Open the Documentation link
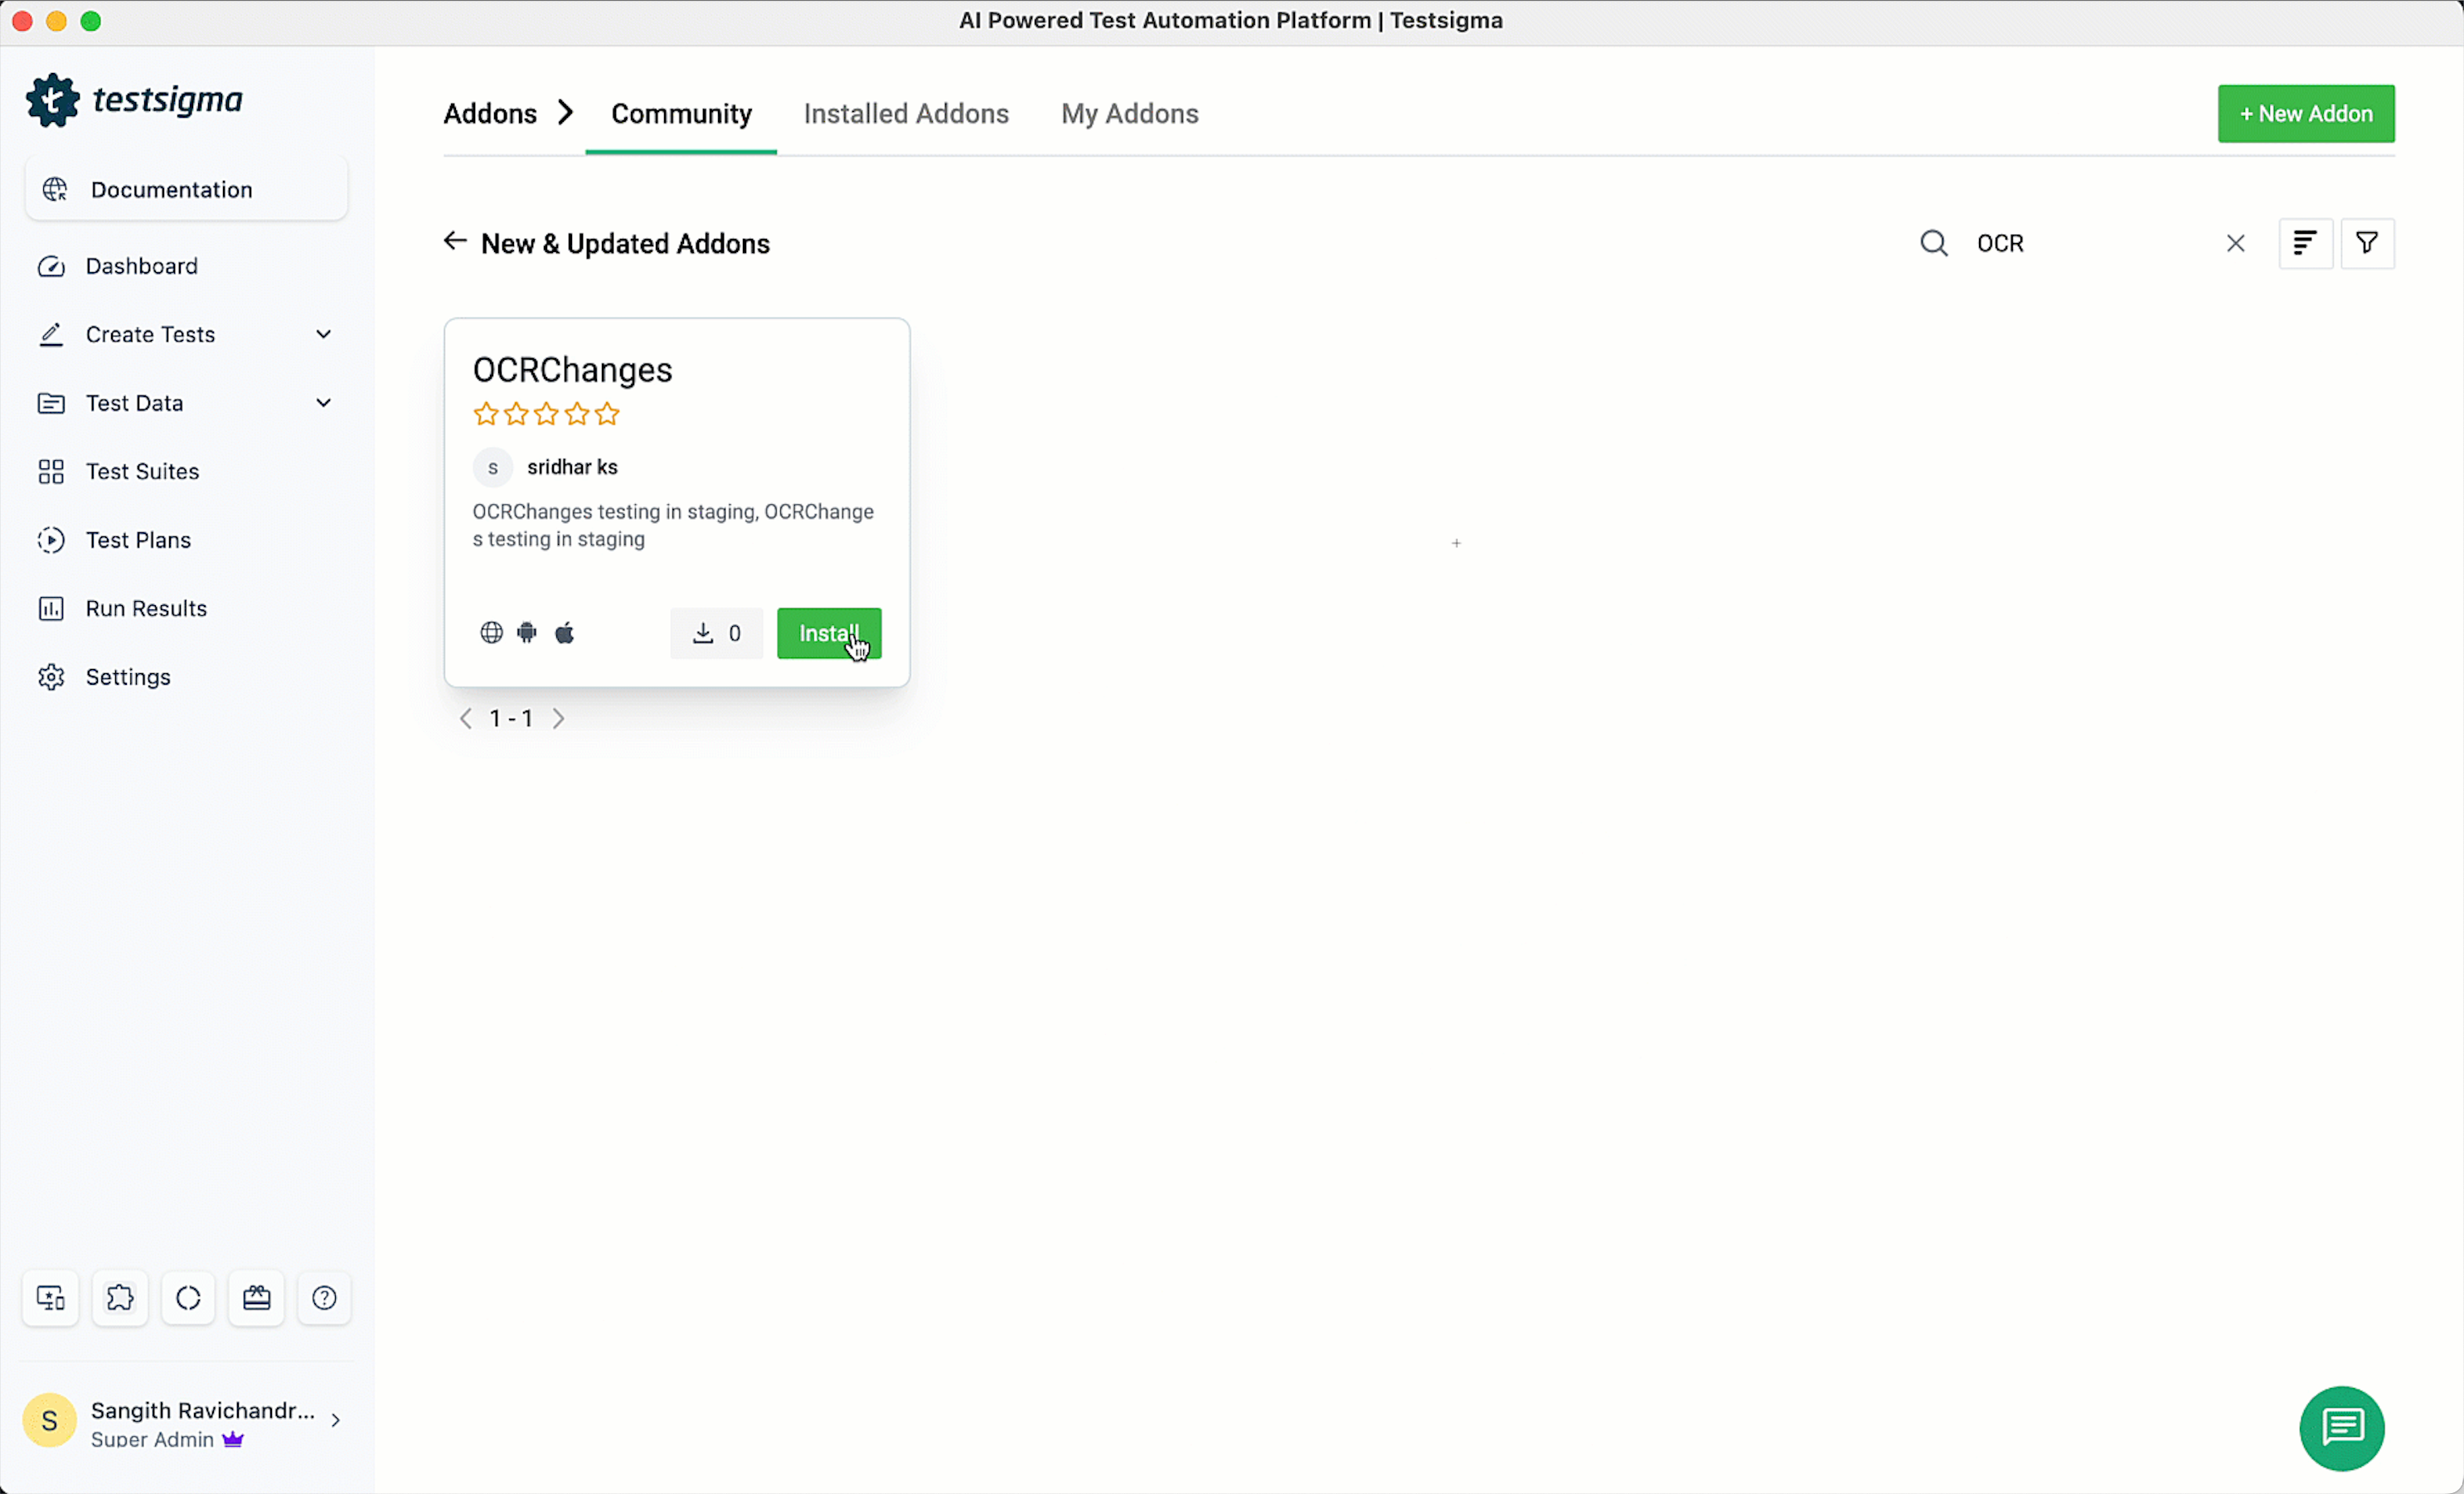This screenshot has width=2464, height=1494. pyautogui.click(x=186, y=189)
